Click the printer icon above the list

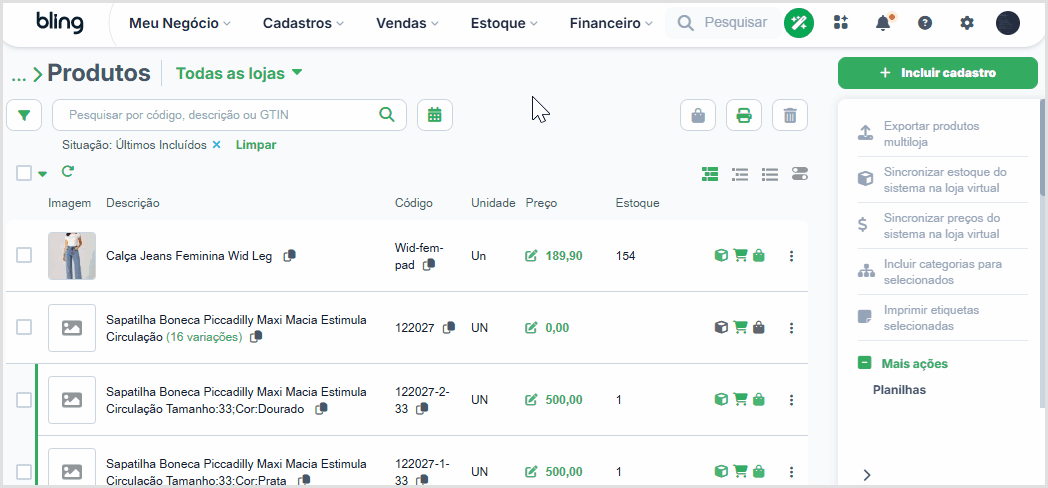[x=744, y=115]
